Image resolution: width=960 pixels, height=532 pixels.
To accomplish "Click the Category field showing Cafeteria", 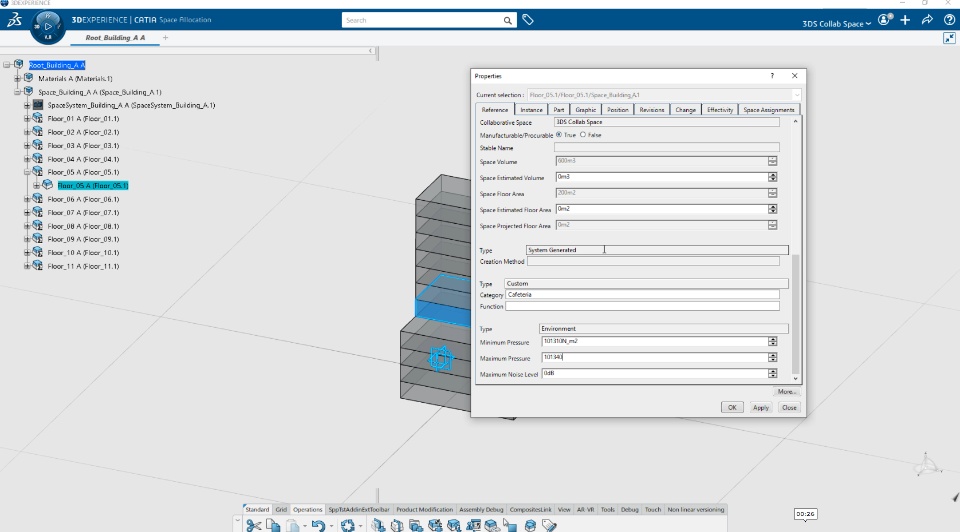I will 642,294.
